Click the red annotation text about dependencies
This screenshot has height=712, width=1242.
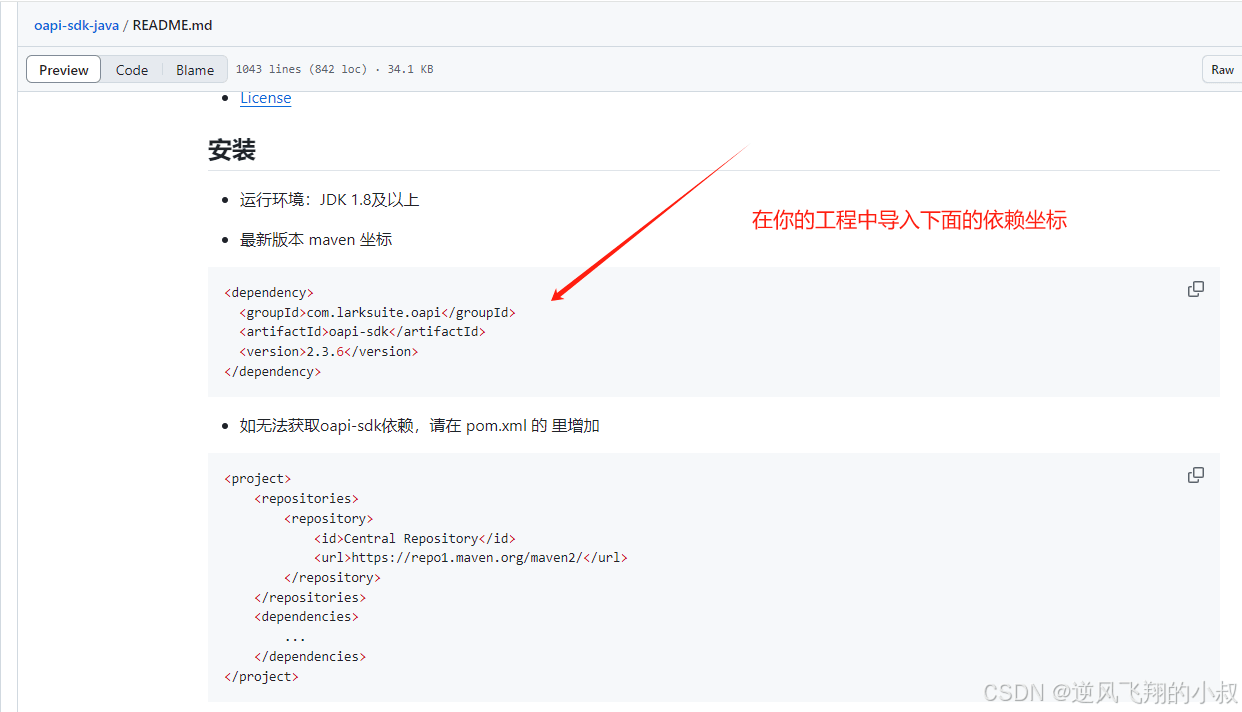tap(909, 220)
